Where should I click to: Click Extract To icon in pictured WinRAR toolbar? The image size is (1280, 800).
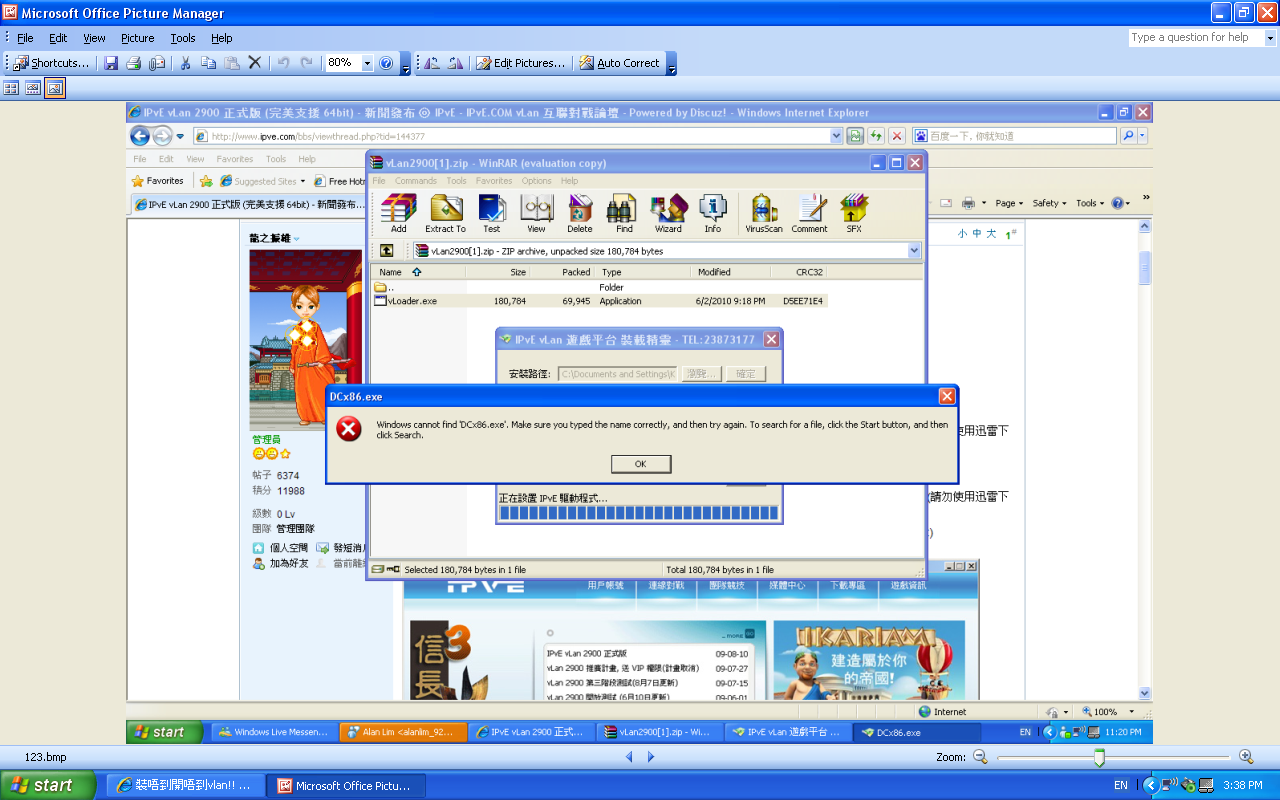pyautogui.click(x=445, y=213)
